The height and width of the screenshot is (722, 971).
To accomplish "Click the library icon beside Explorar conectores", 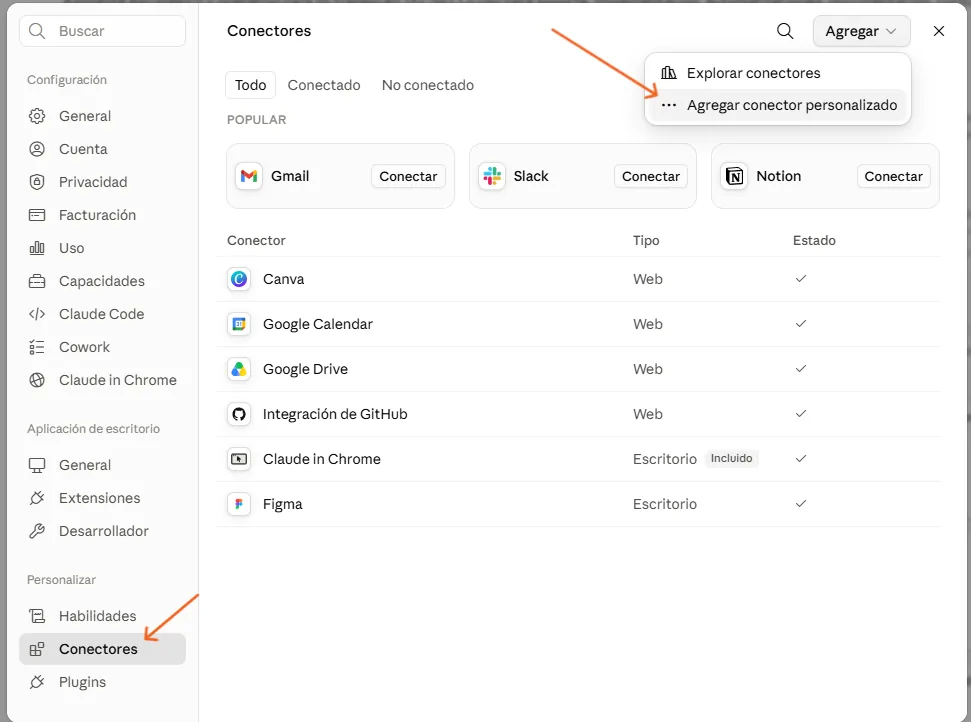I will [x=668, y=72].
